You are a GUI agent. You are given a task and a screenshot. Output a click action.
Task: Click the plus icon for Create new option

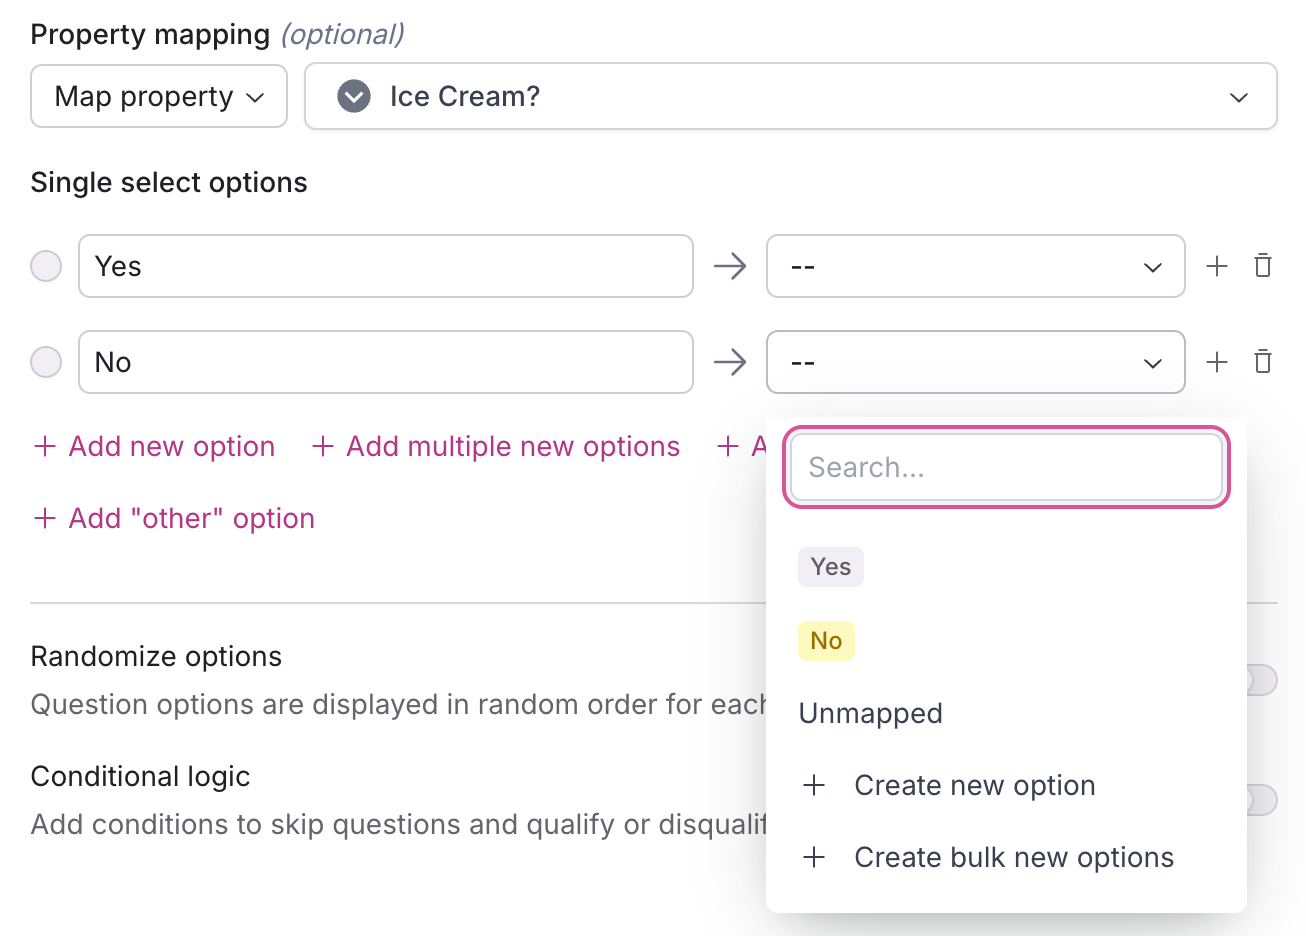[x=814, y=786]
